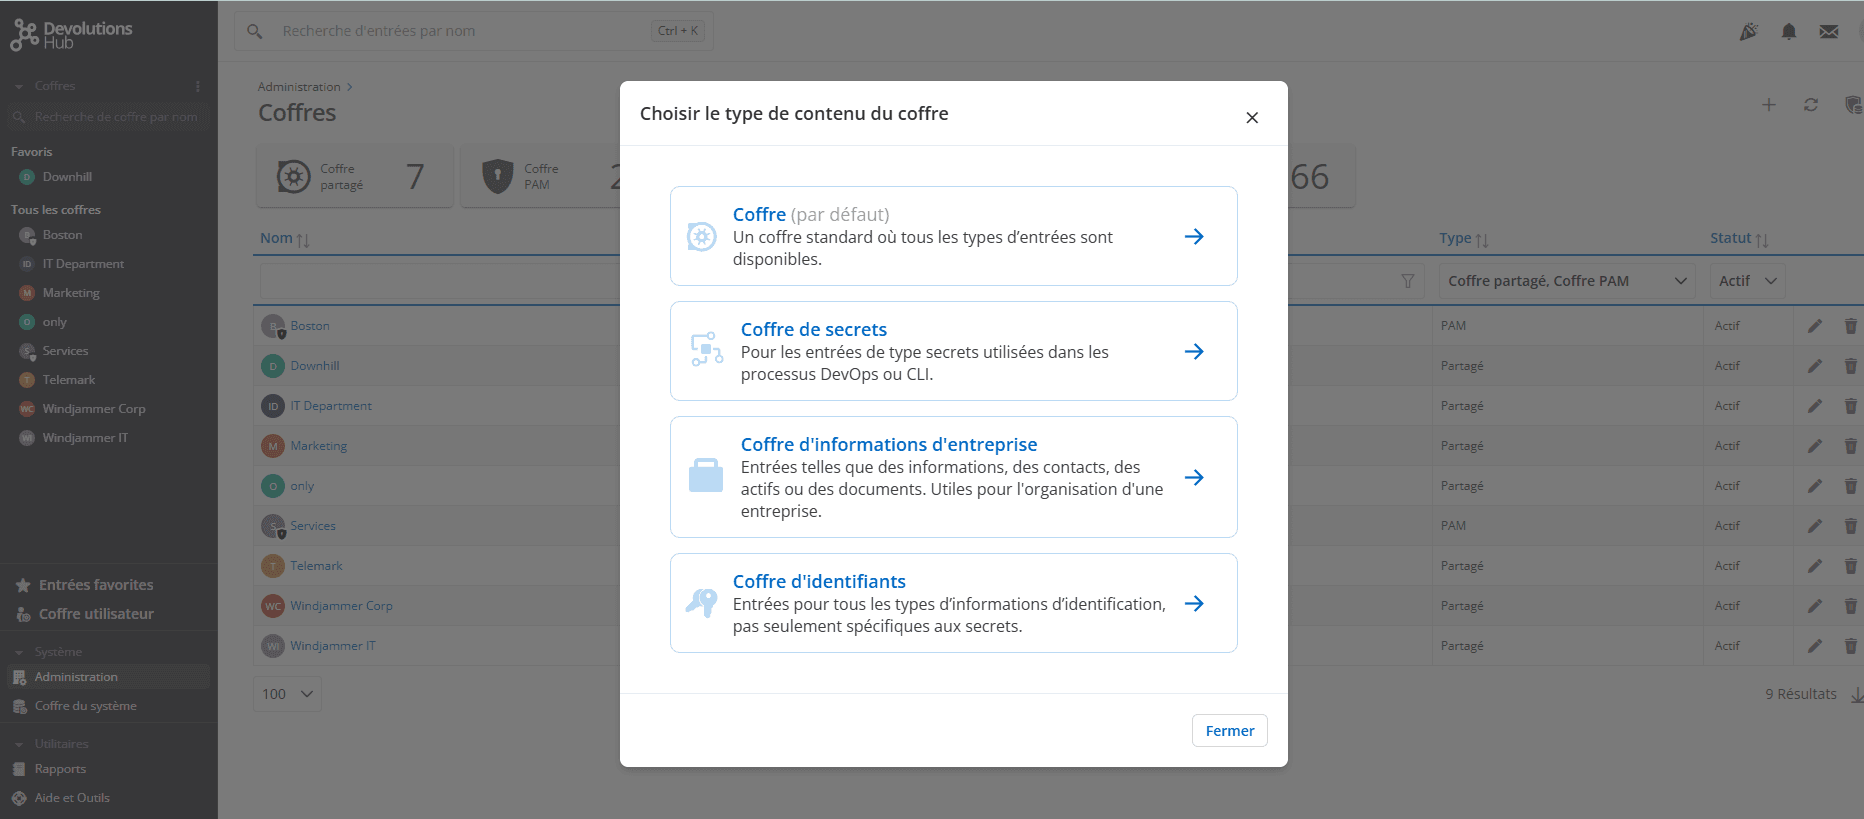Open the page size 100 dropdown
Image resolution: width=1864 pixels, height=819 pixels.
[x=287, y=694]
